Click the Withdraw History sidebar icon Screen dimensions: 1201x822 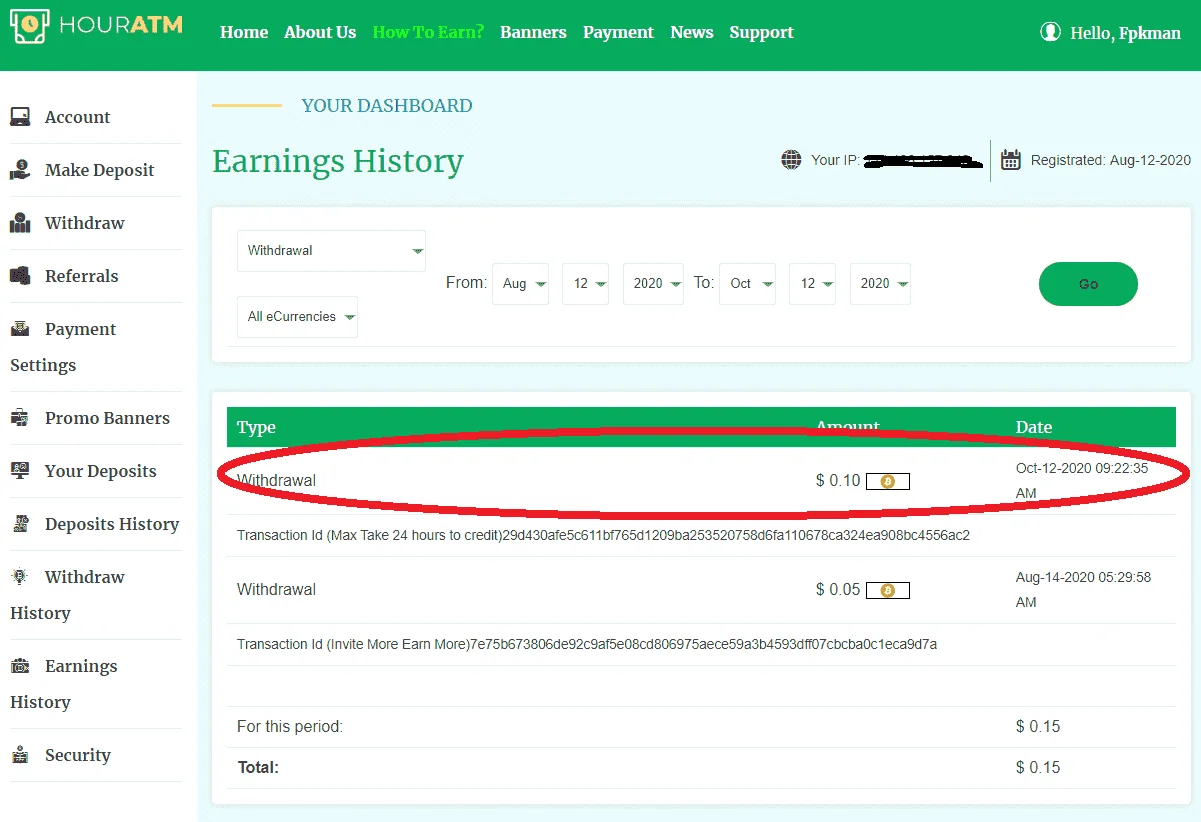[x=20, y=577]
